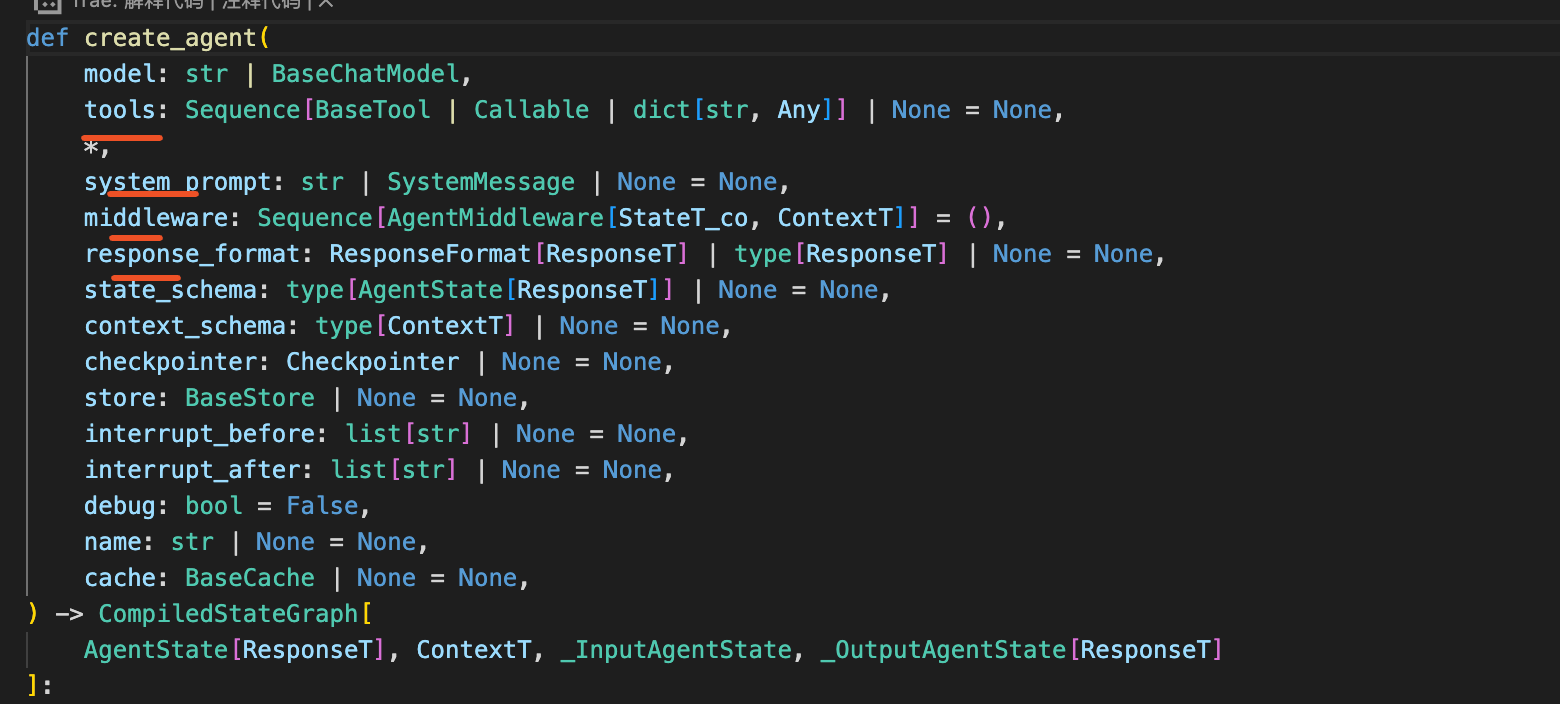The width and height of the screenshot is (1560, 704).
Task: Click AgentState on the state_schema line
Action: pos(430,290)
